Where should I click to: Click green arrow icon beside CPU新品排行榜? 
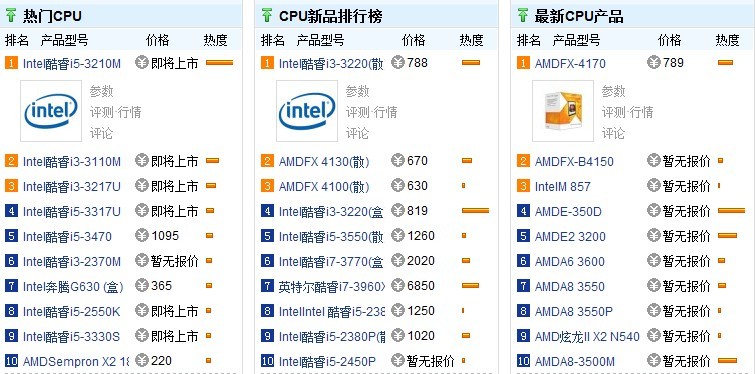[x=267, y=16]
